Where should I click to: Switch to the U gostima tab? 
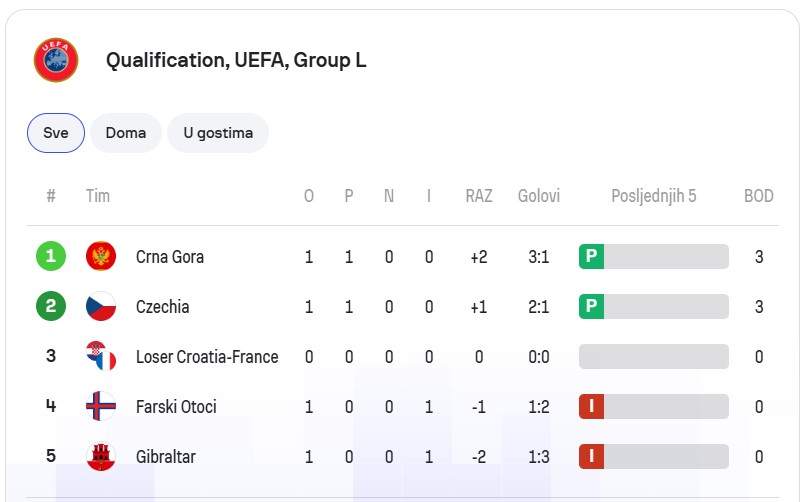coord(218,133)
